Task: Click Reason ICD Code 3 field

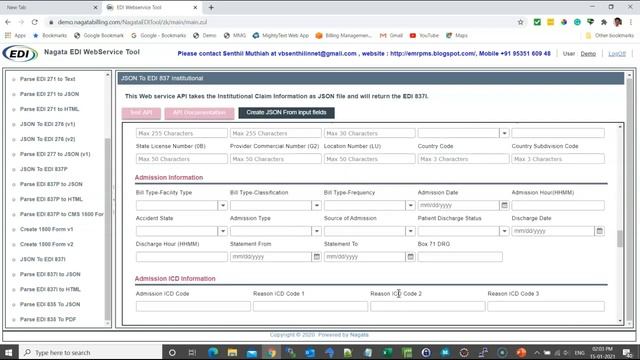Action: [546, 307]
